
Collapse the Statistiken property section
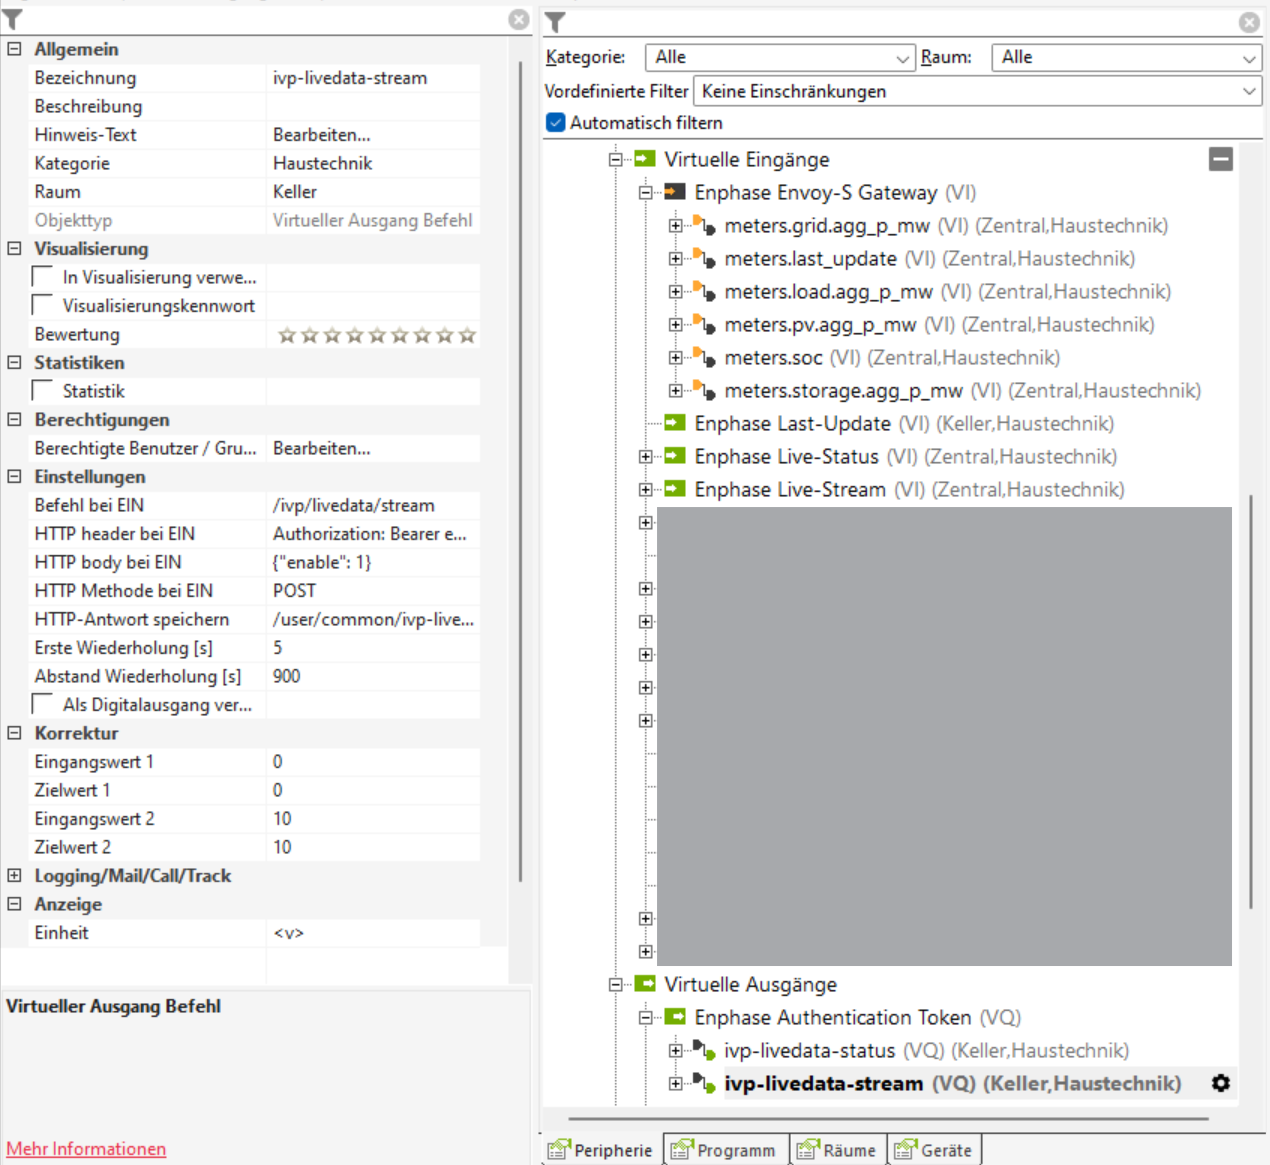point(14,362)
